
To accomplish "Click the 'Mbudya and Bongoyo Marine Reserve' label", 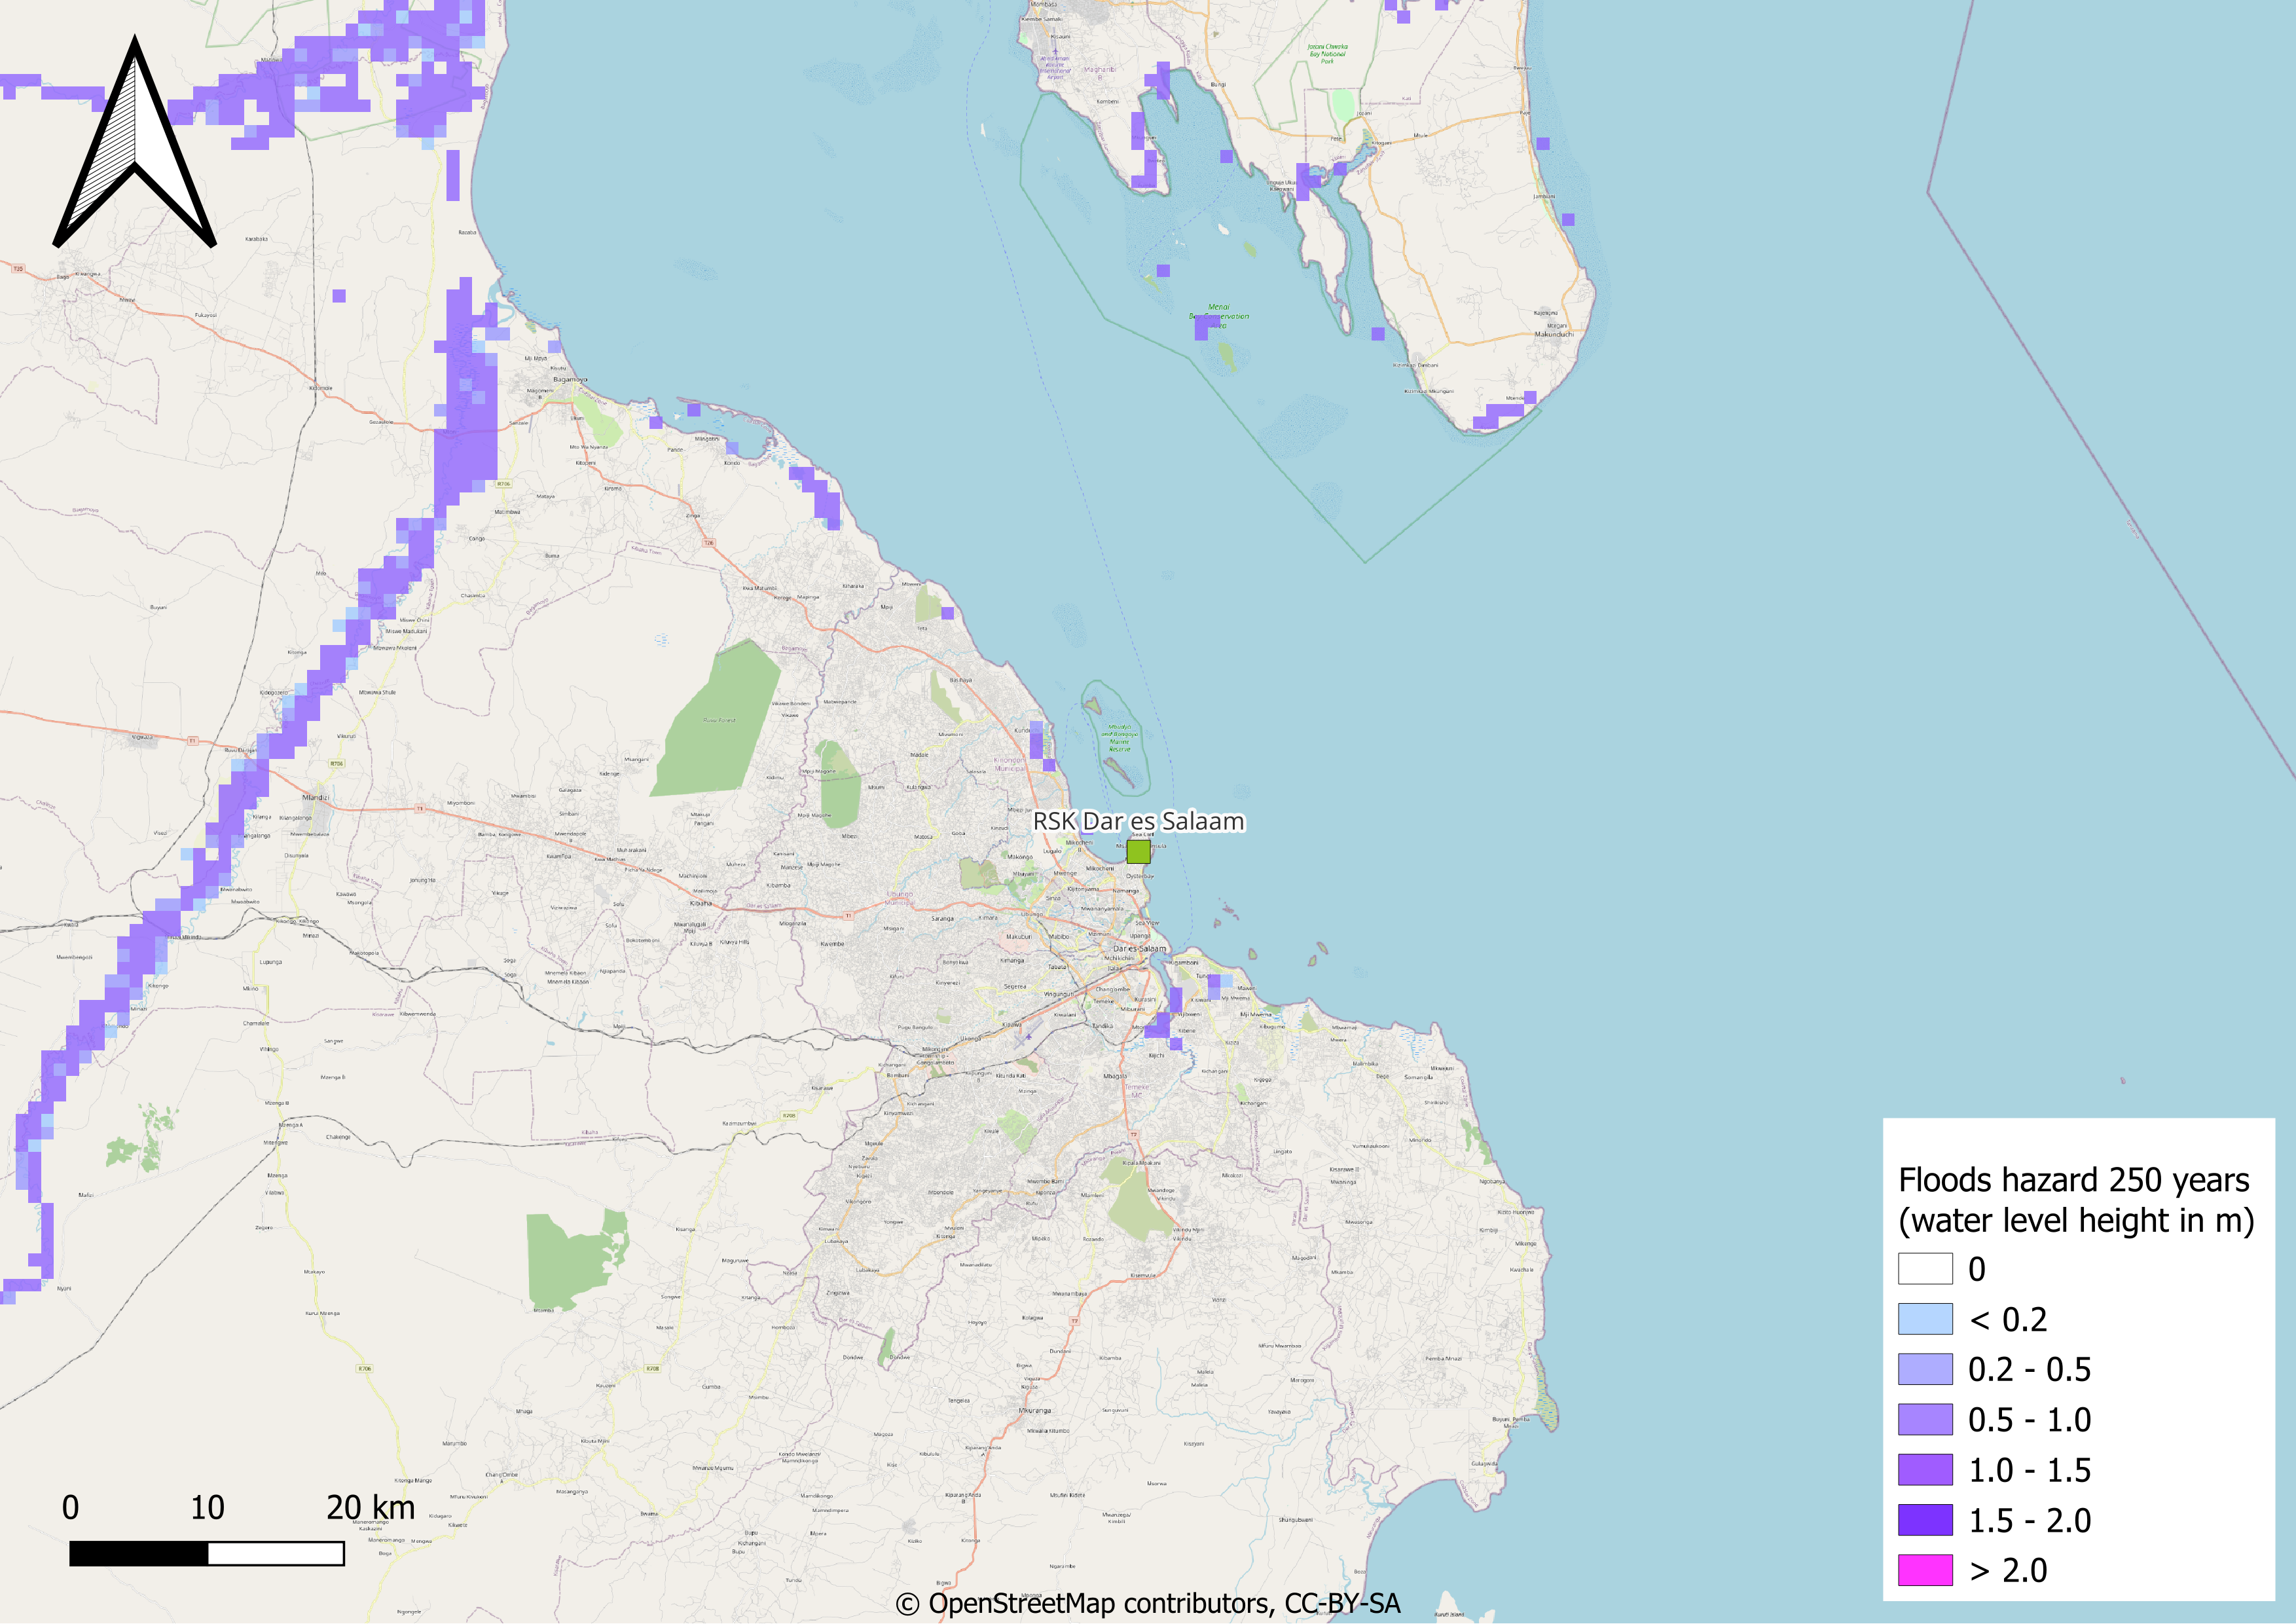I will tap(1119, 738).
